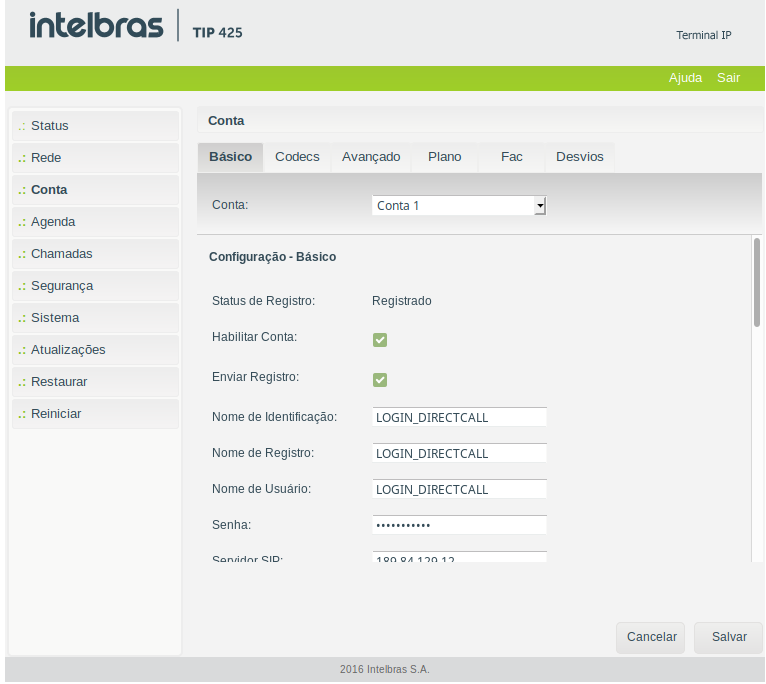The width and height of the screenshot is (766, 684).
Task: Click the Cancelar button
Action: tap(651, 638)
